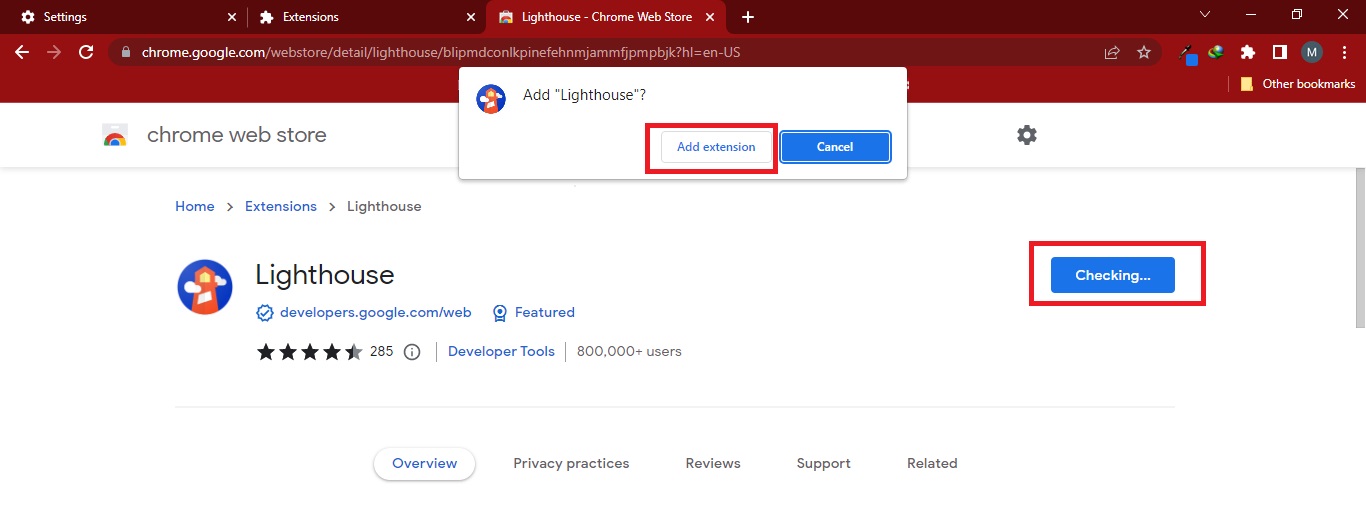Viewport: 1366px width, 510px height.
Task: Open the Reviews tab
Action: click(713, 463)
